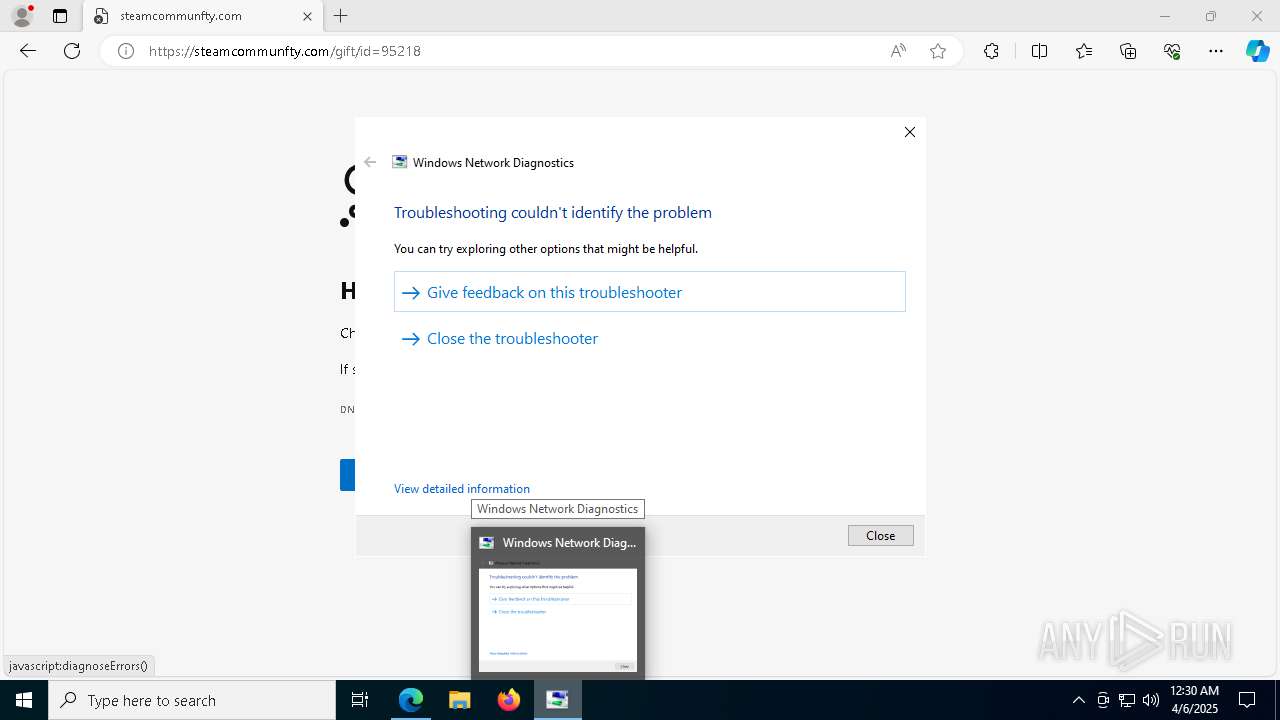Viewport: 1280px width, 720px height.
Task: Open View detailed information link
Action: (x=462, y=489)
